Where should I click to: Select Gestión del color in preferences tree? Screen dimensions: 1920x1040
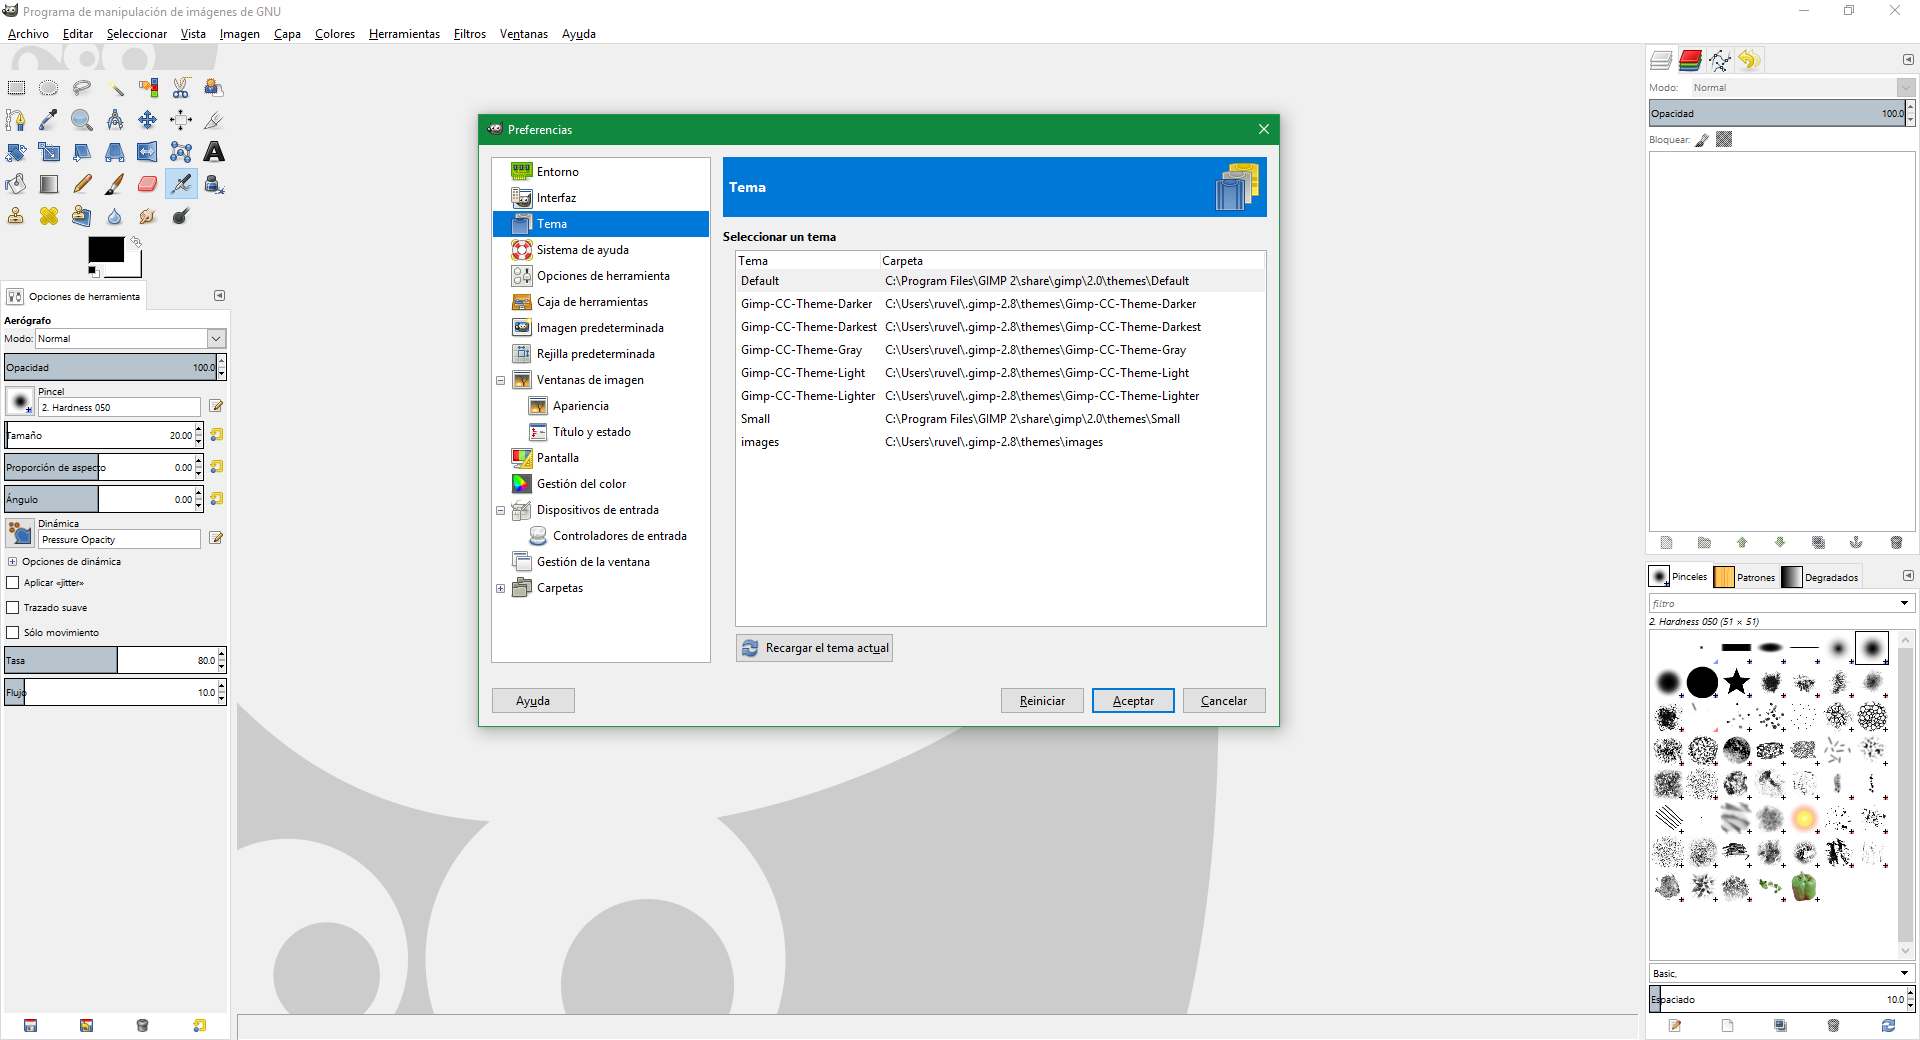tap(581, 484)
